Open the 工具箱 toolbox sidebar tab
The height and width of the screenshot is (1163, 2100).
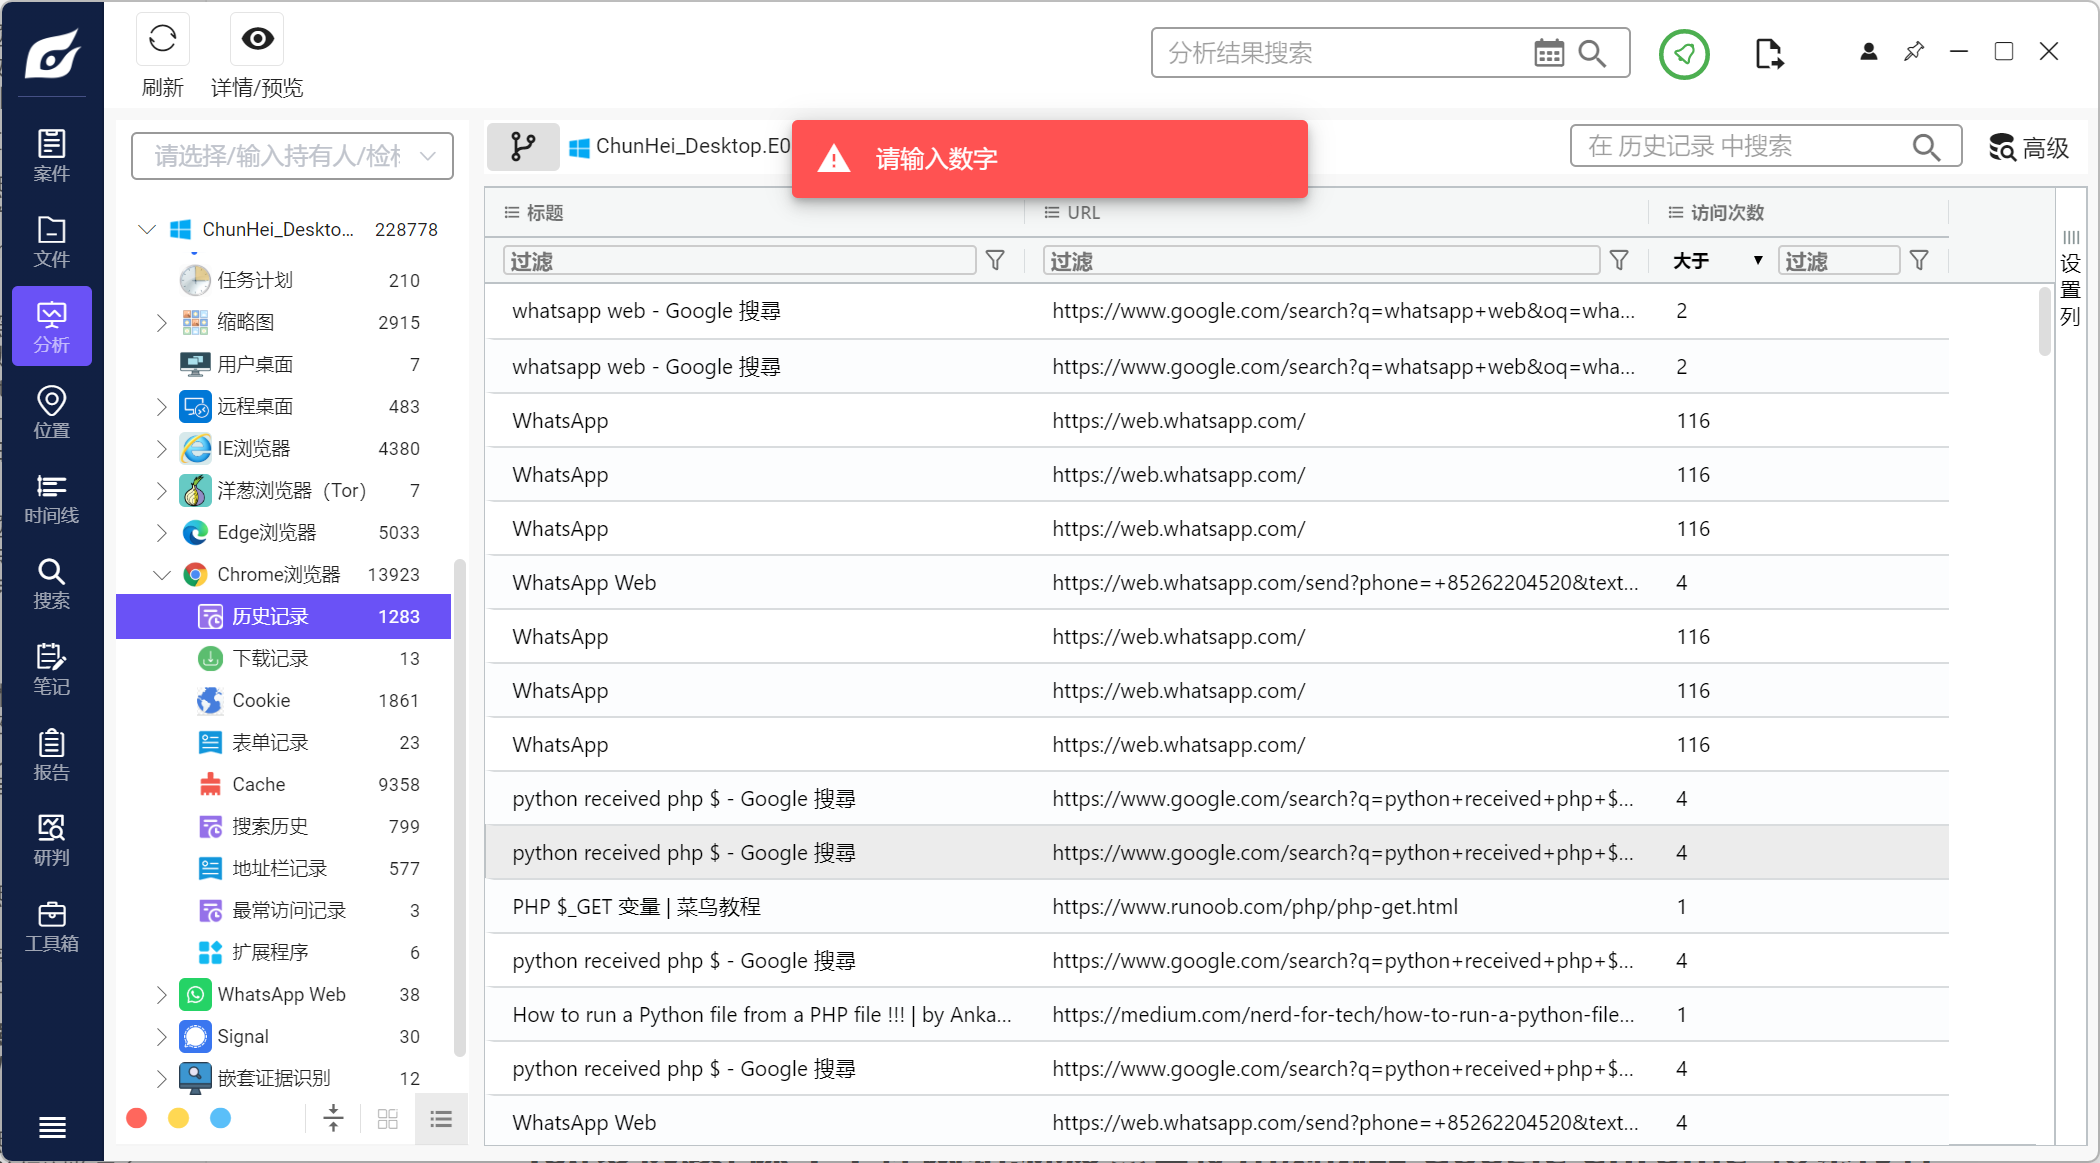[52, 927]
